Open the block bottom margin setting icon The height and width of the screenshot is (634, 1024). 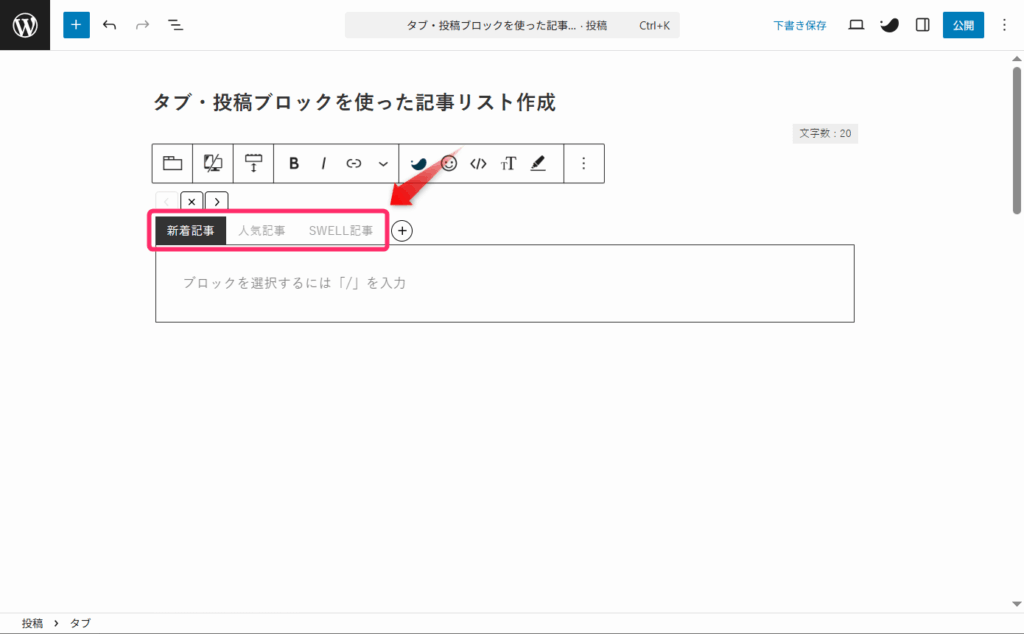click(253, 163)
